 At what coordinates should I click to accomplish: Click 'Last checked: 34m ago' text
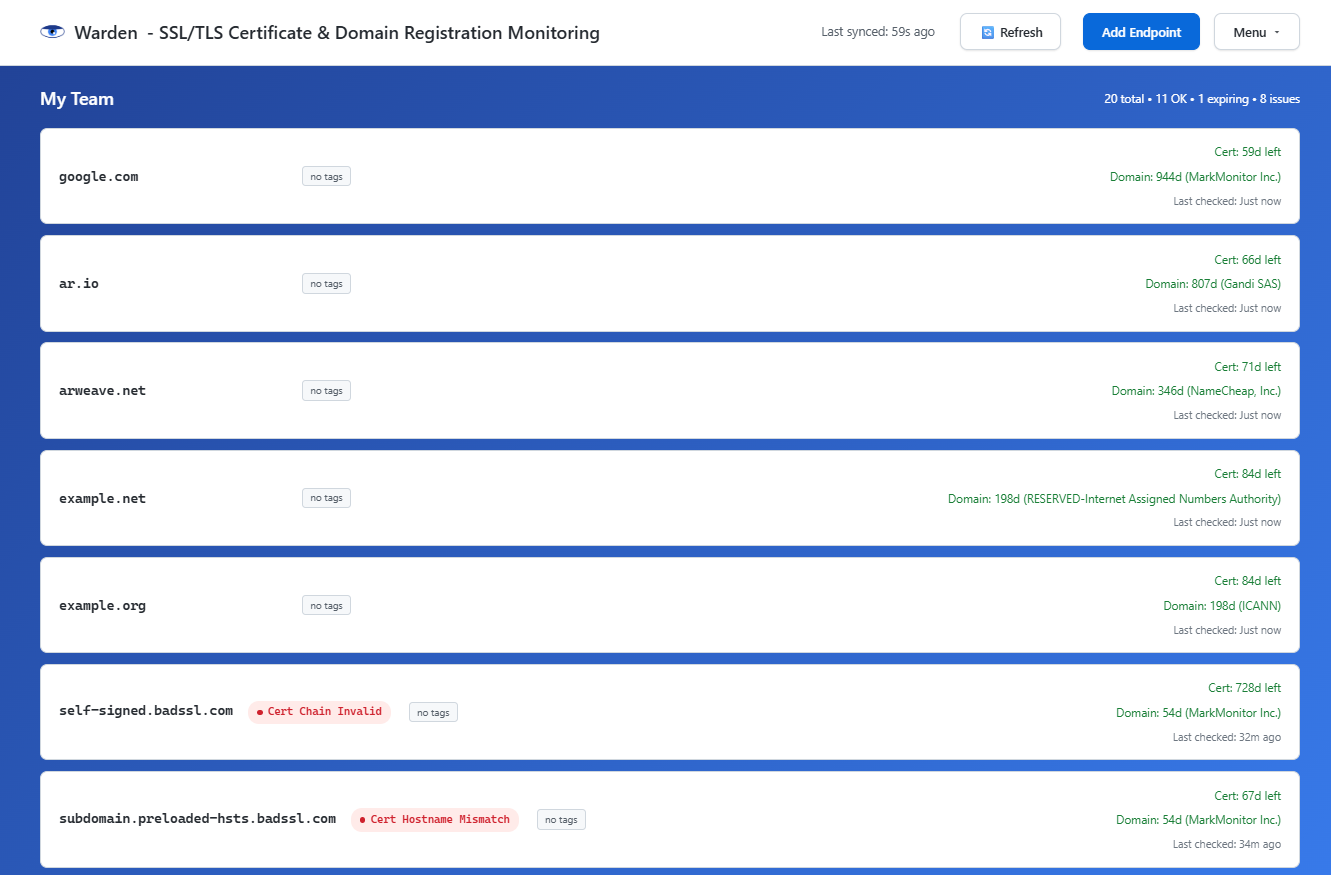click(x=1227, y=844)
